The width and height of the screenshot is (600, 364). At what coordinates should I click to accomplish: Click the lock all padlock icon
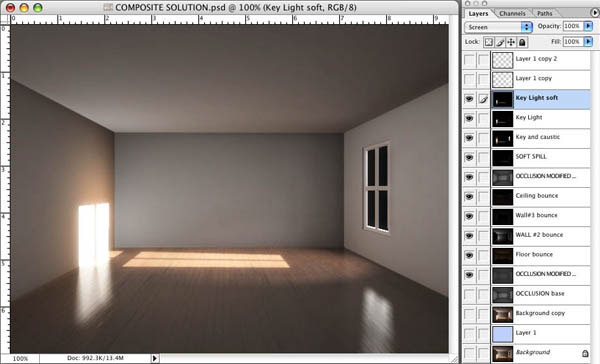point(522,42)
